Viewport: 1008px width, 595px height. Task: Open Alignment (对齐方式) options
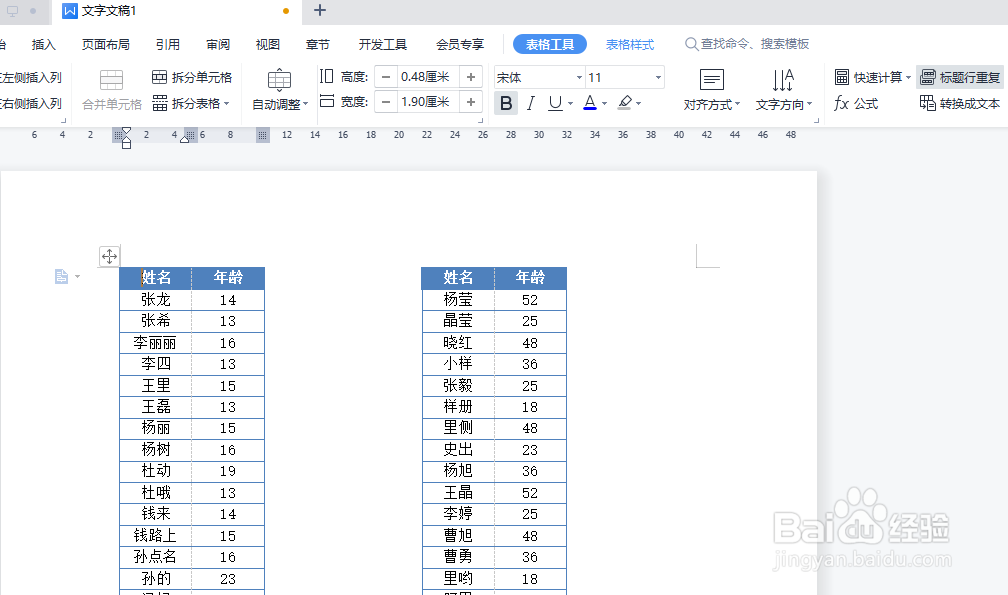pos(712,88)
